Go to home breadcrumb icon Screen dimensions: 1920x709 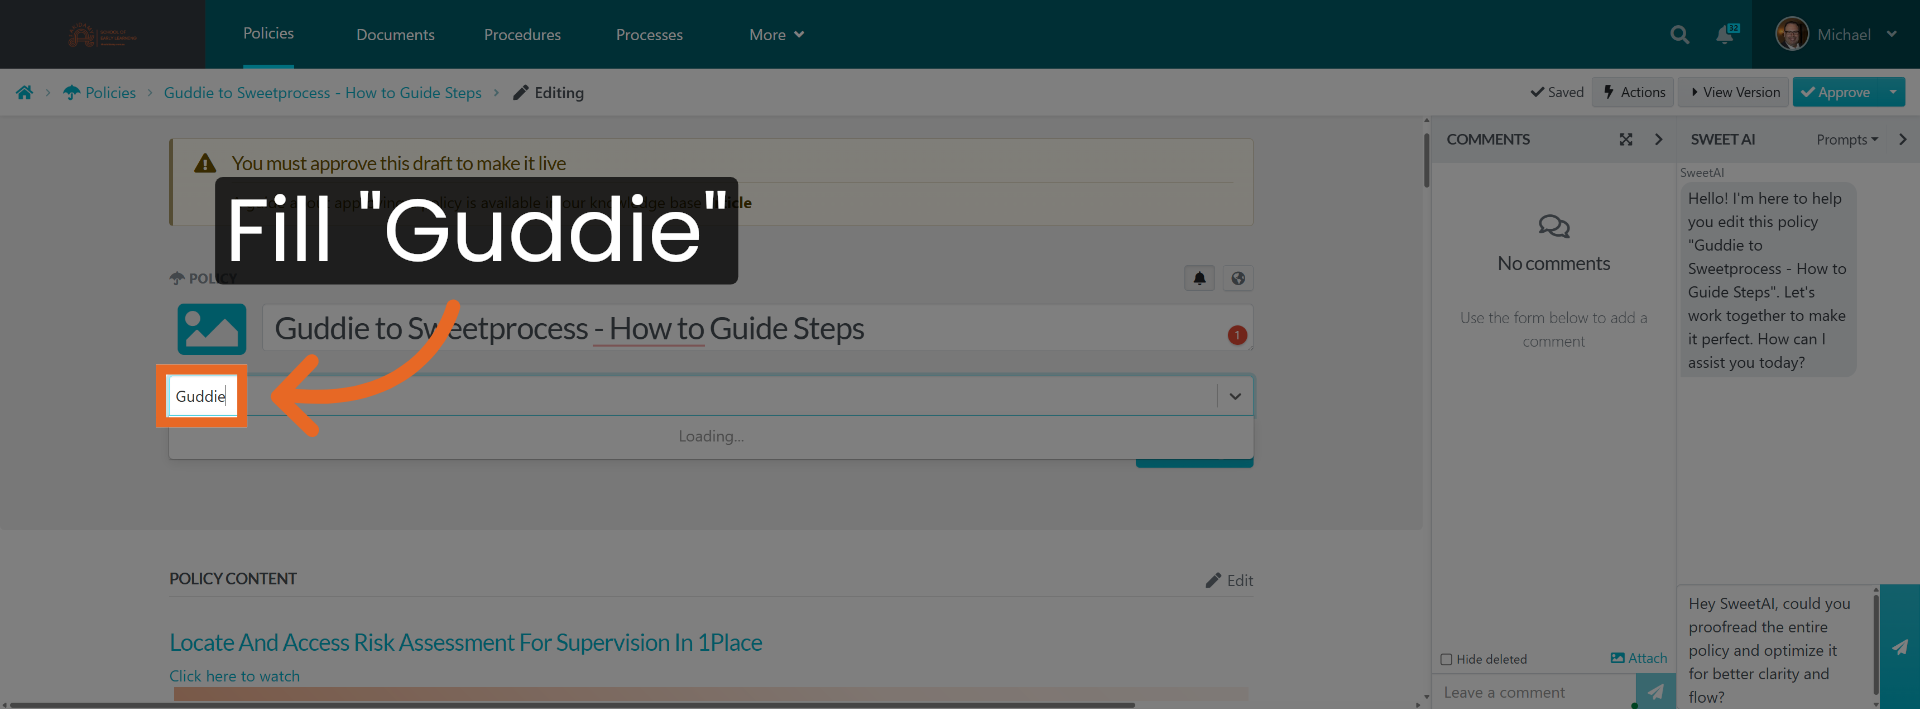[x=25, y=93]
